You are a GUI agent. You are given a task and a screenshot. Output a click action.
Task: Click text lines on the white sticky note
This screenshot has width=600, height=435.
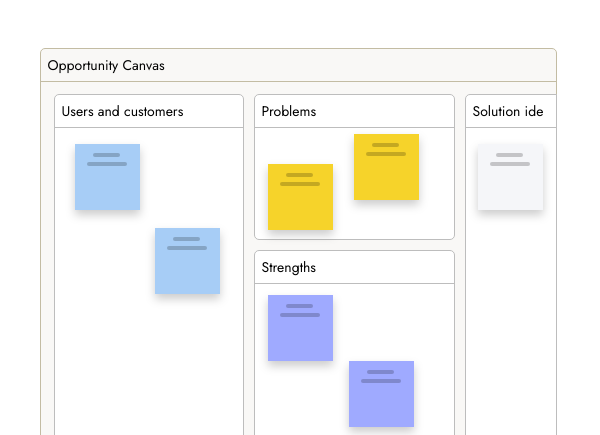coord(510,160)
